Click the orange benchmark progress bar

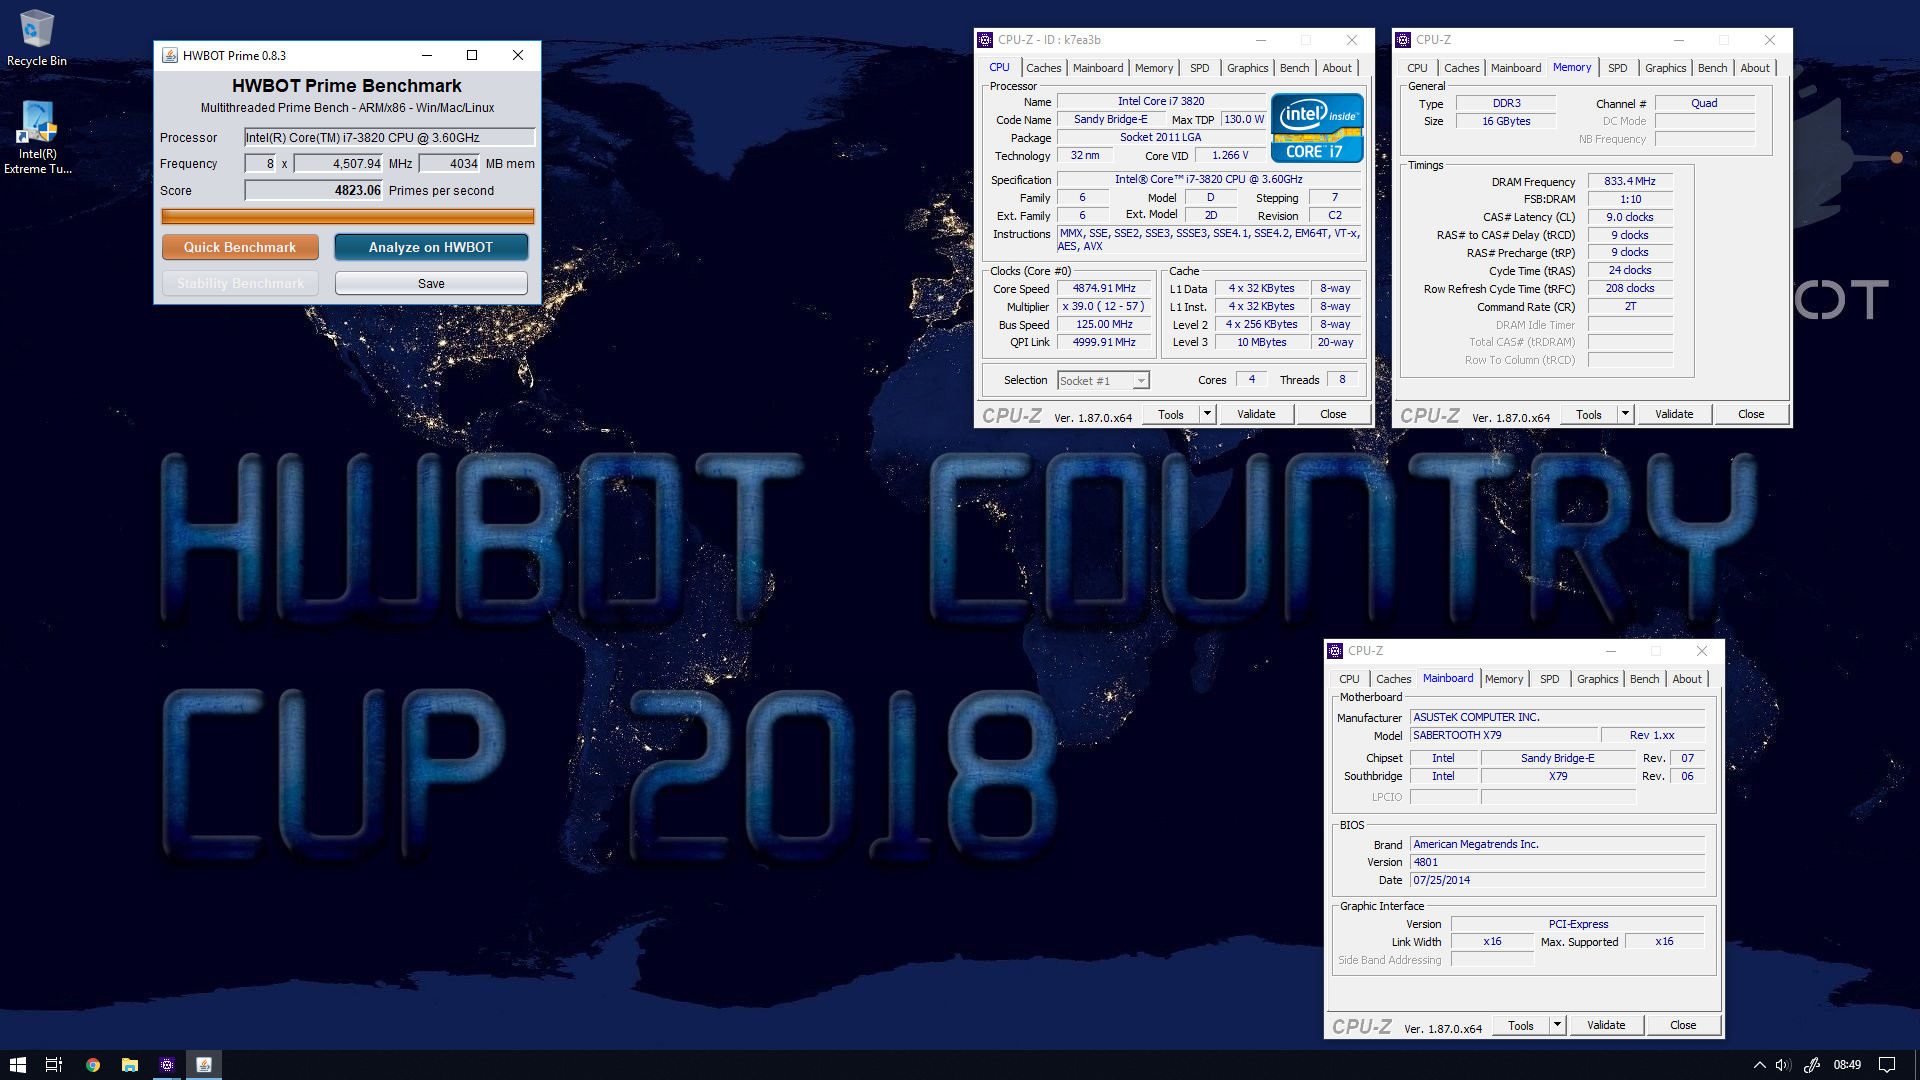coord(348,216)
